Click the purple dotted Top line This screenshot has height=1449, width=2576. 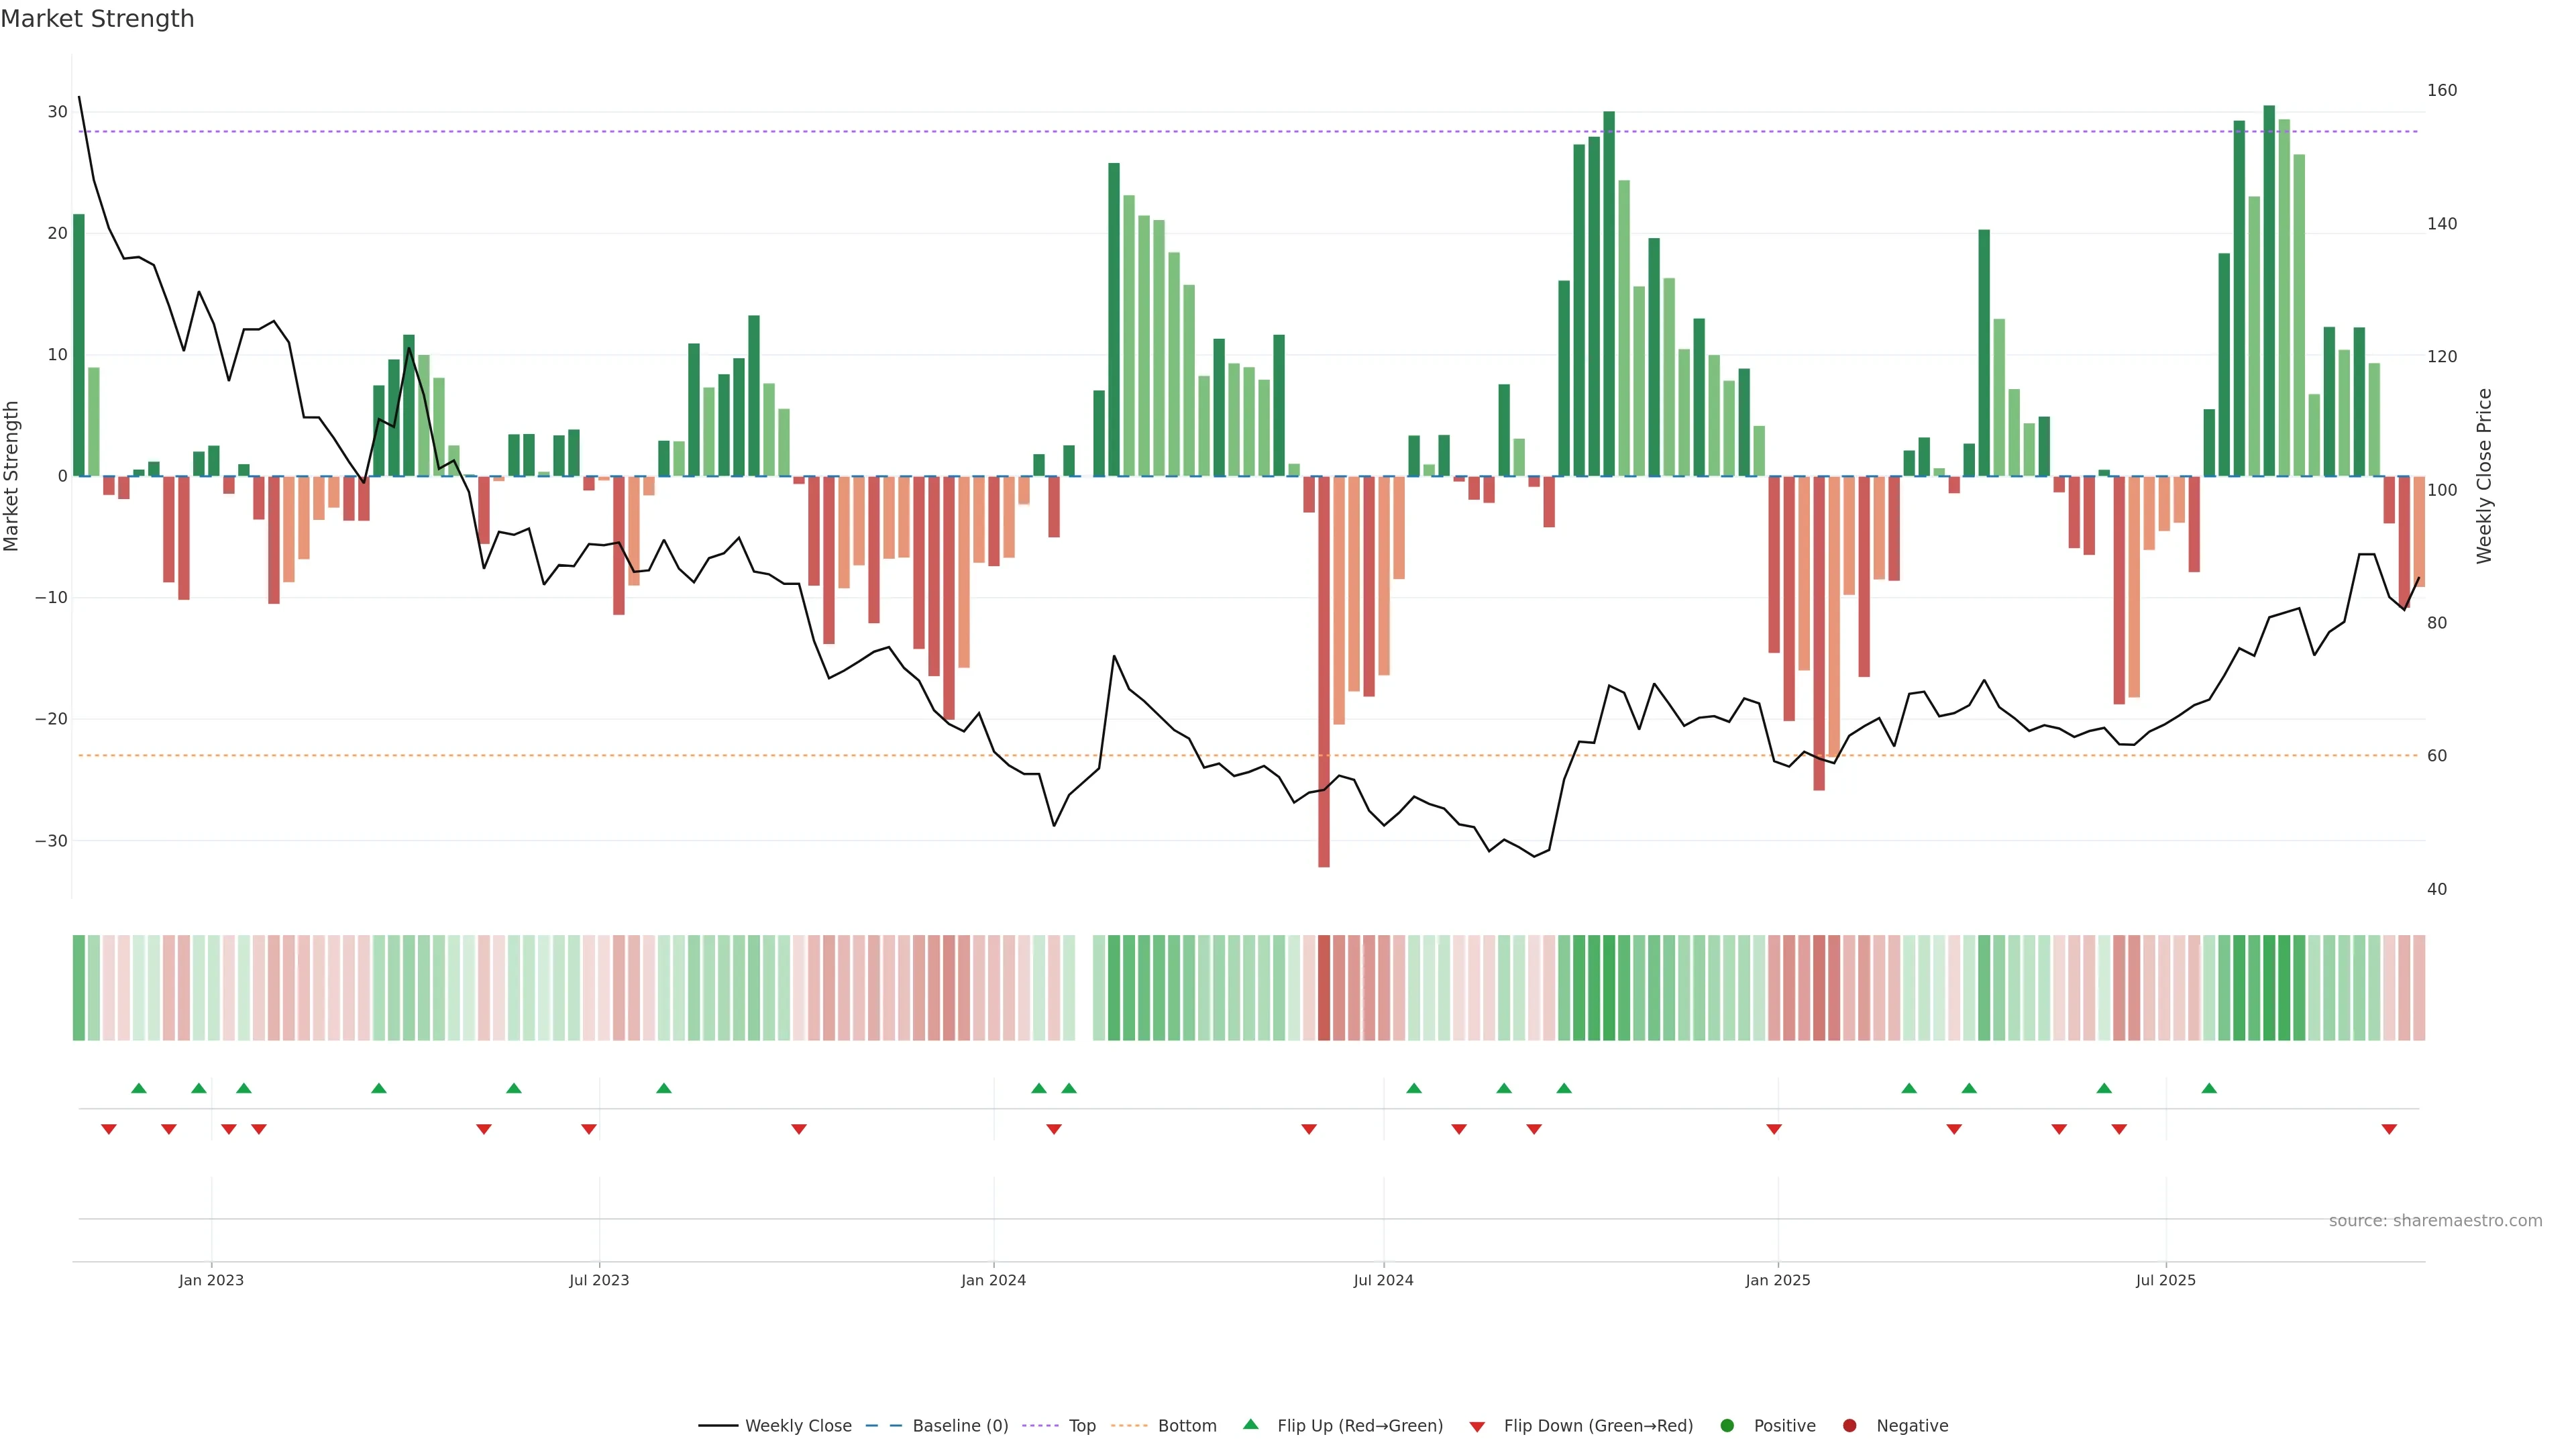(1000, 132)
